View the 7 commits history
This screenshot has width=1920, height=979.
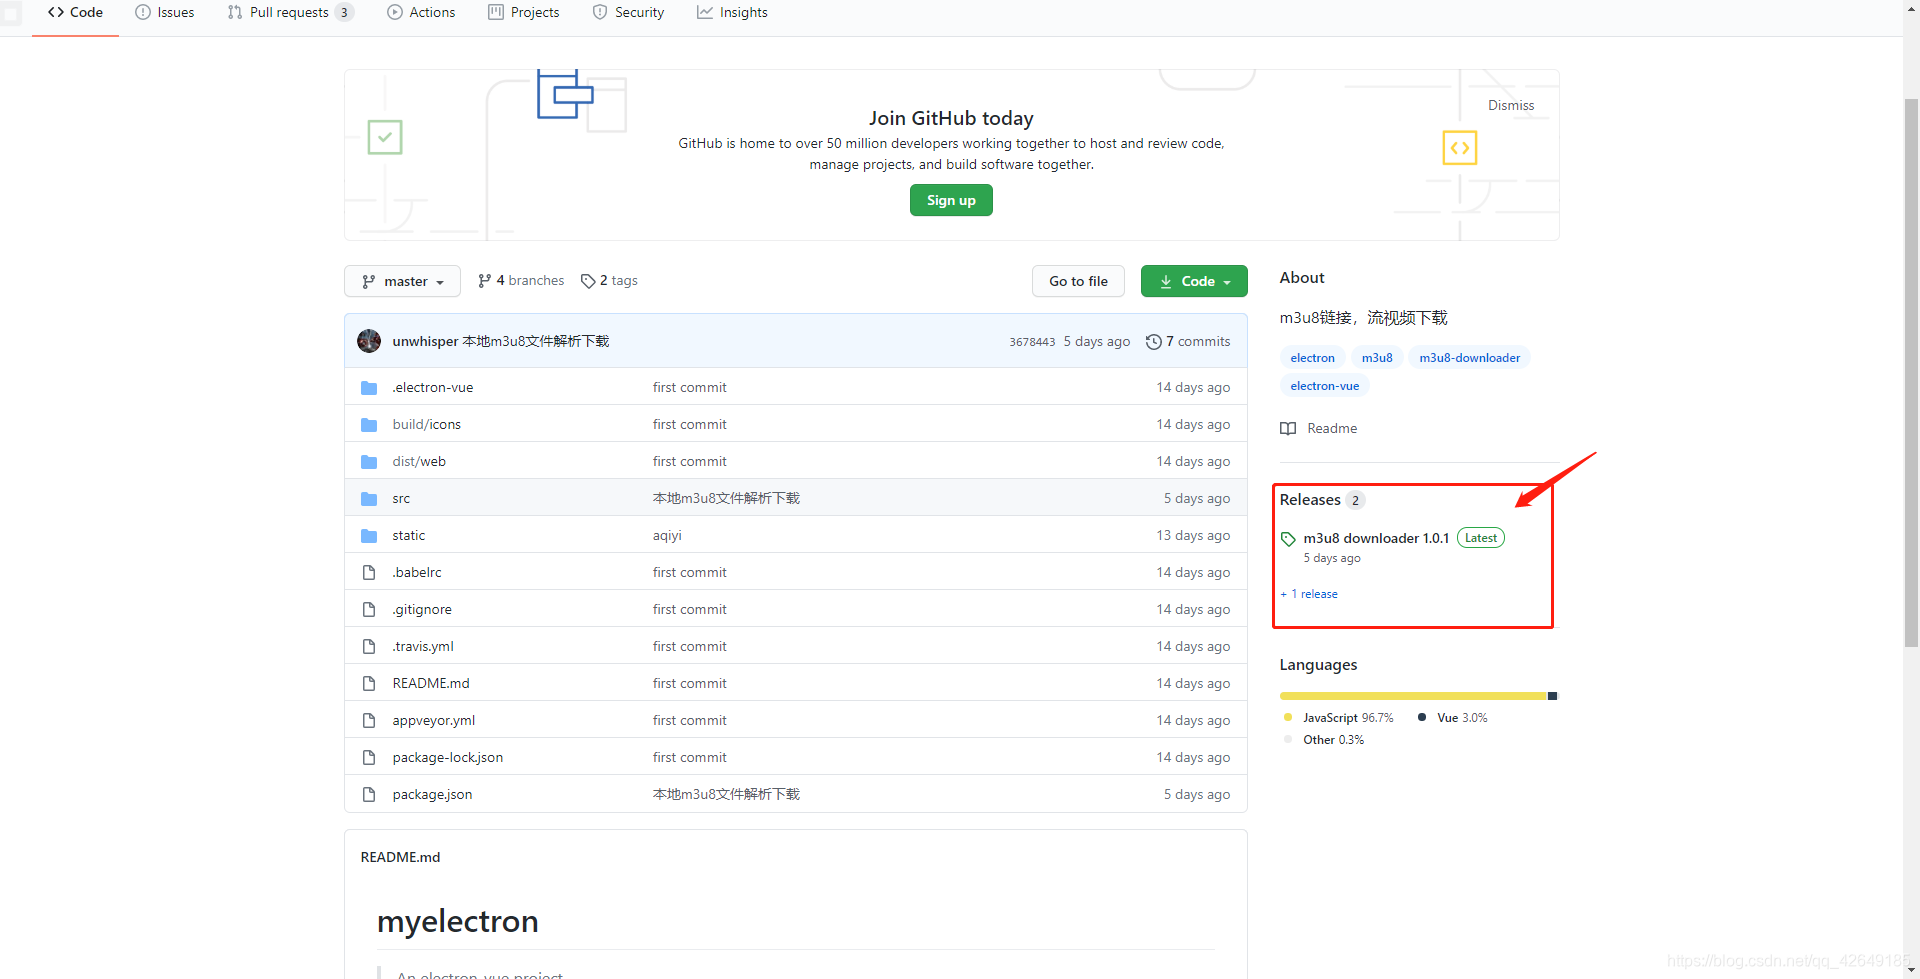tap(1188, 341)
